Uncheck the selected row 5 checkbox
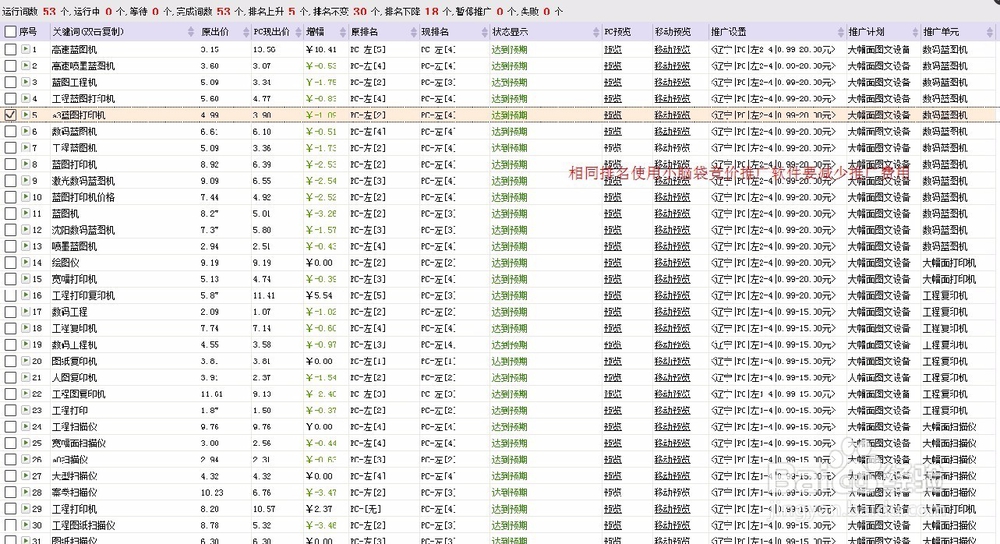1000x544 pixels. pyautogui.click(x=10, y=115)
